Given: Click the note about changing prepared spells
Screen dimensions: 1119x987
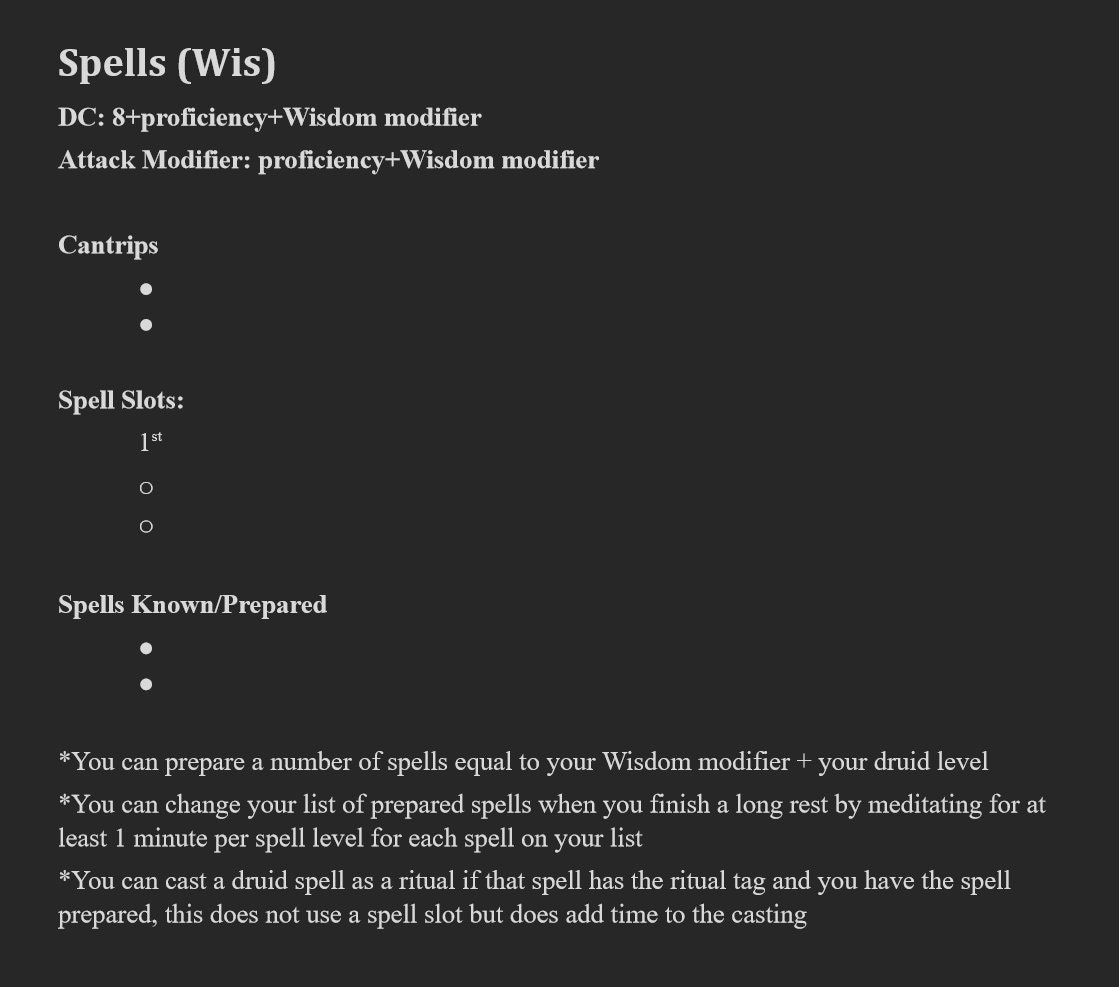Looking at the screenshot, I should [x=552, y=804].
